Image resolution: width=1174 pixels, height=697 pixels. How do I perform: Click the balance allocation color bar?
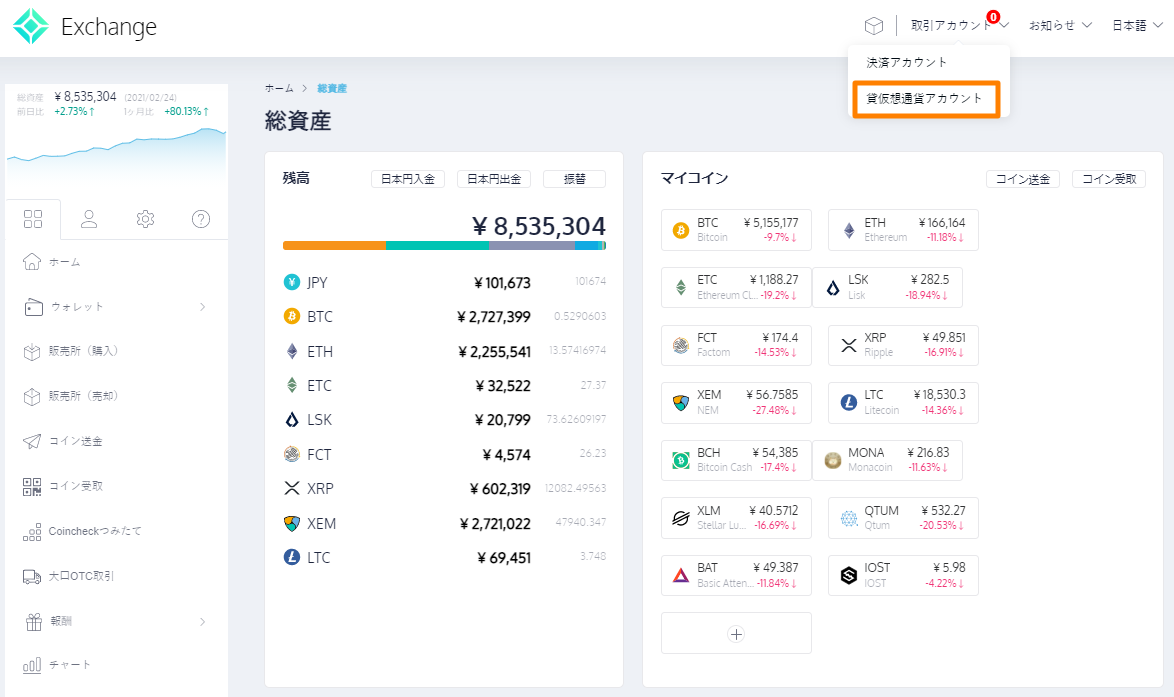click(444, 246)
